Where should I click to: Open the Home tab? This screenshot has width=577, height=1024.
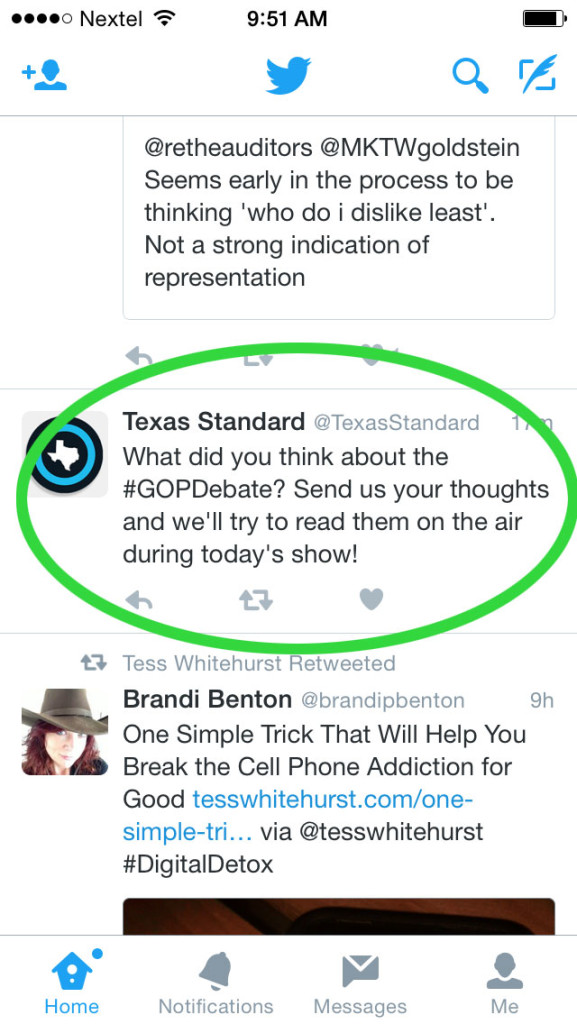coord(72,982)
